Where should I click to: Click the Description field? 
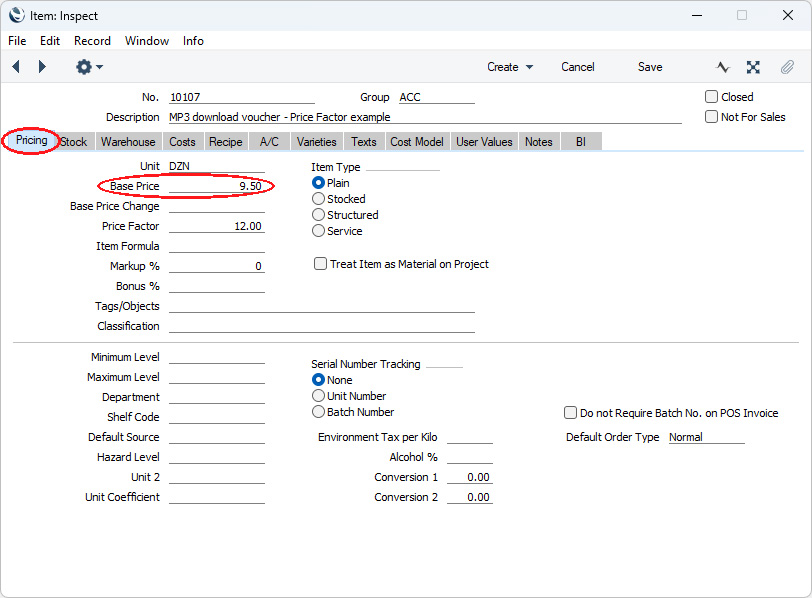point(425,118)
